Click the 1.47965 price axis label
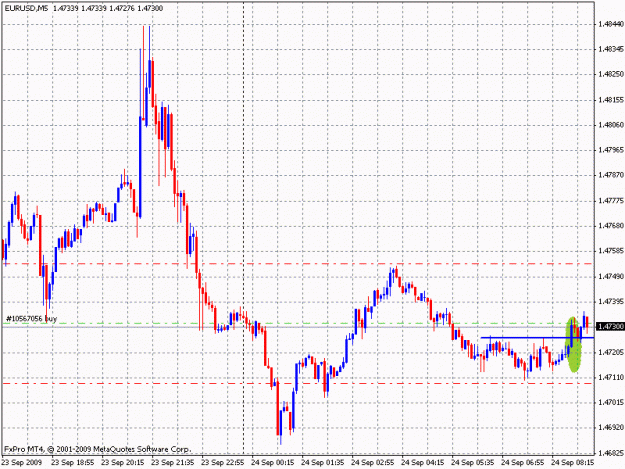Viewport: 625px width, 469px height. pos(611,150)
